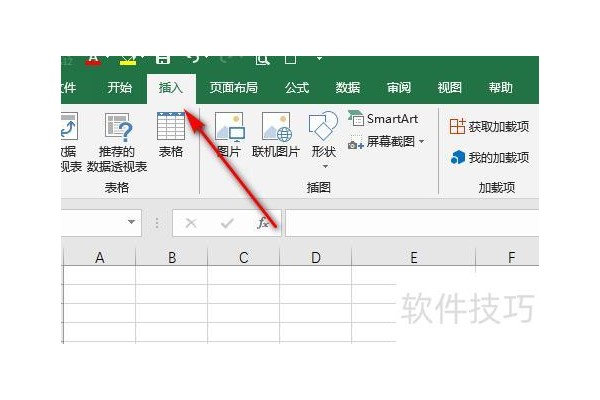Undo with the quick access arrow
Image resolution: width=600 pixels, height=400 pixels.
tap(194, 60)
